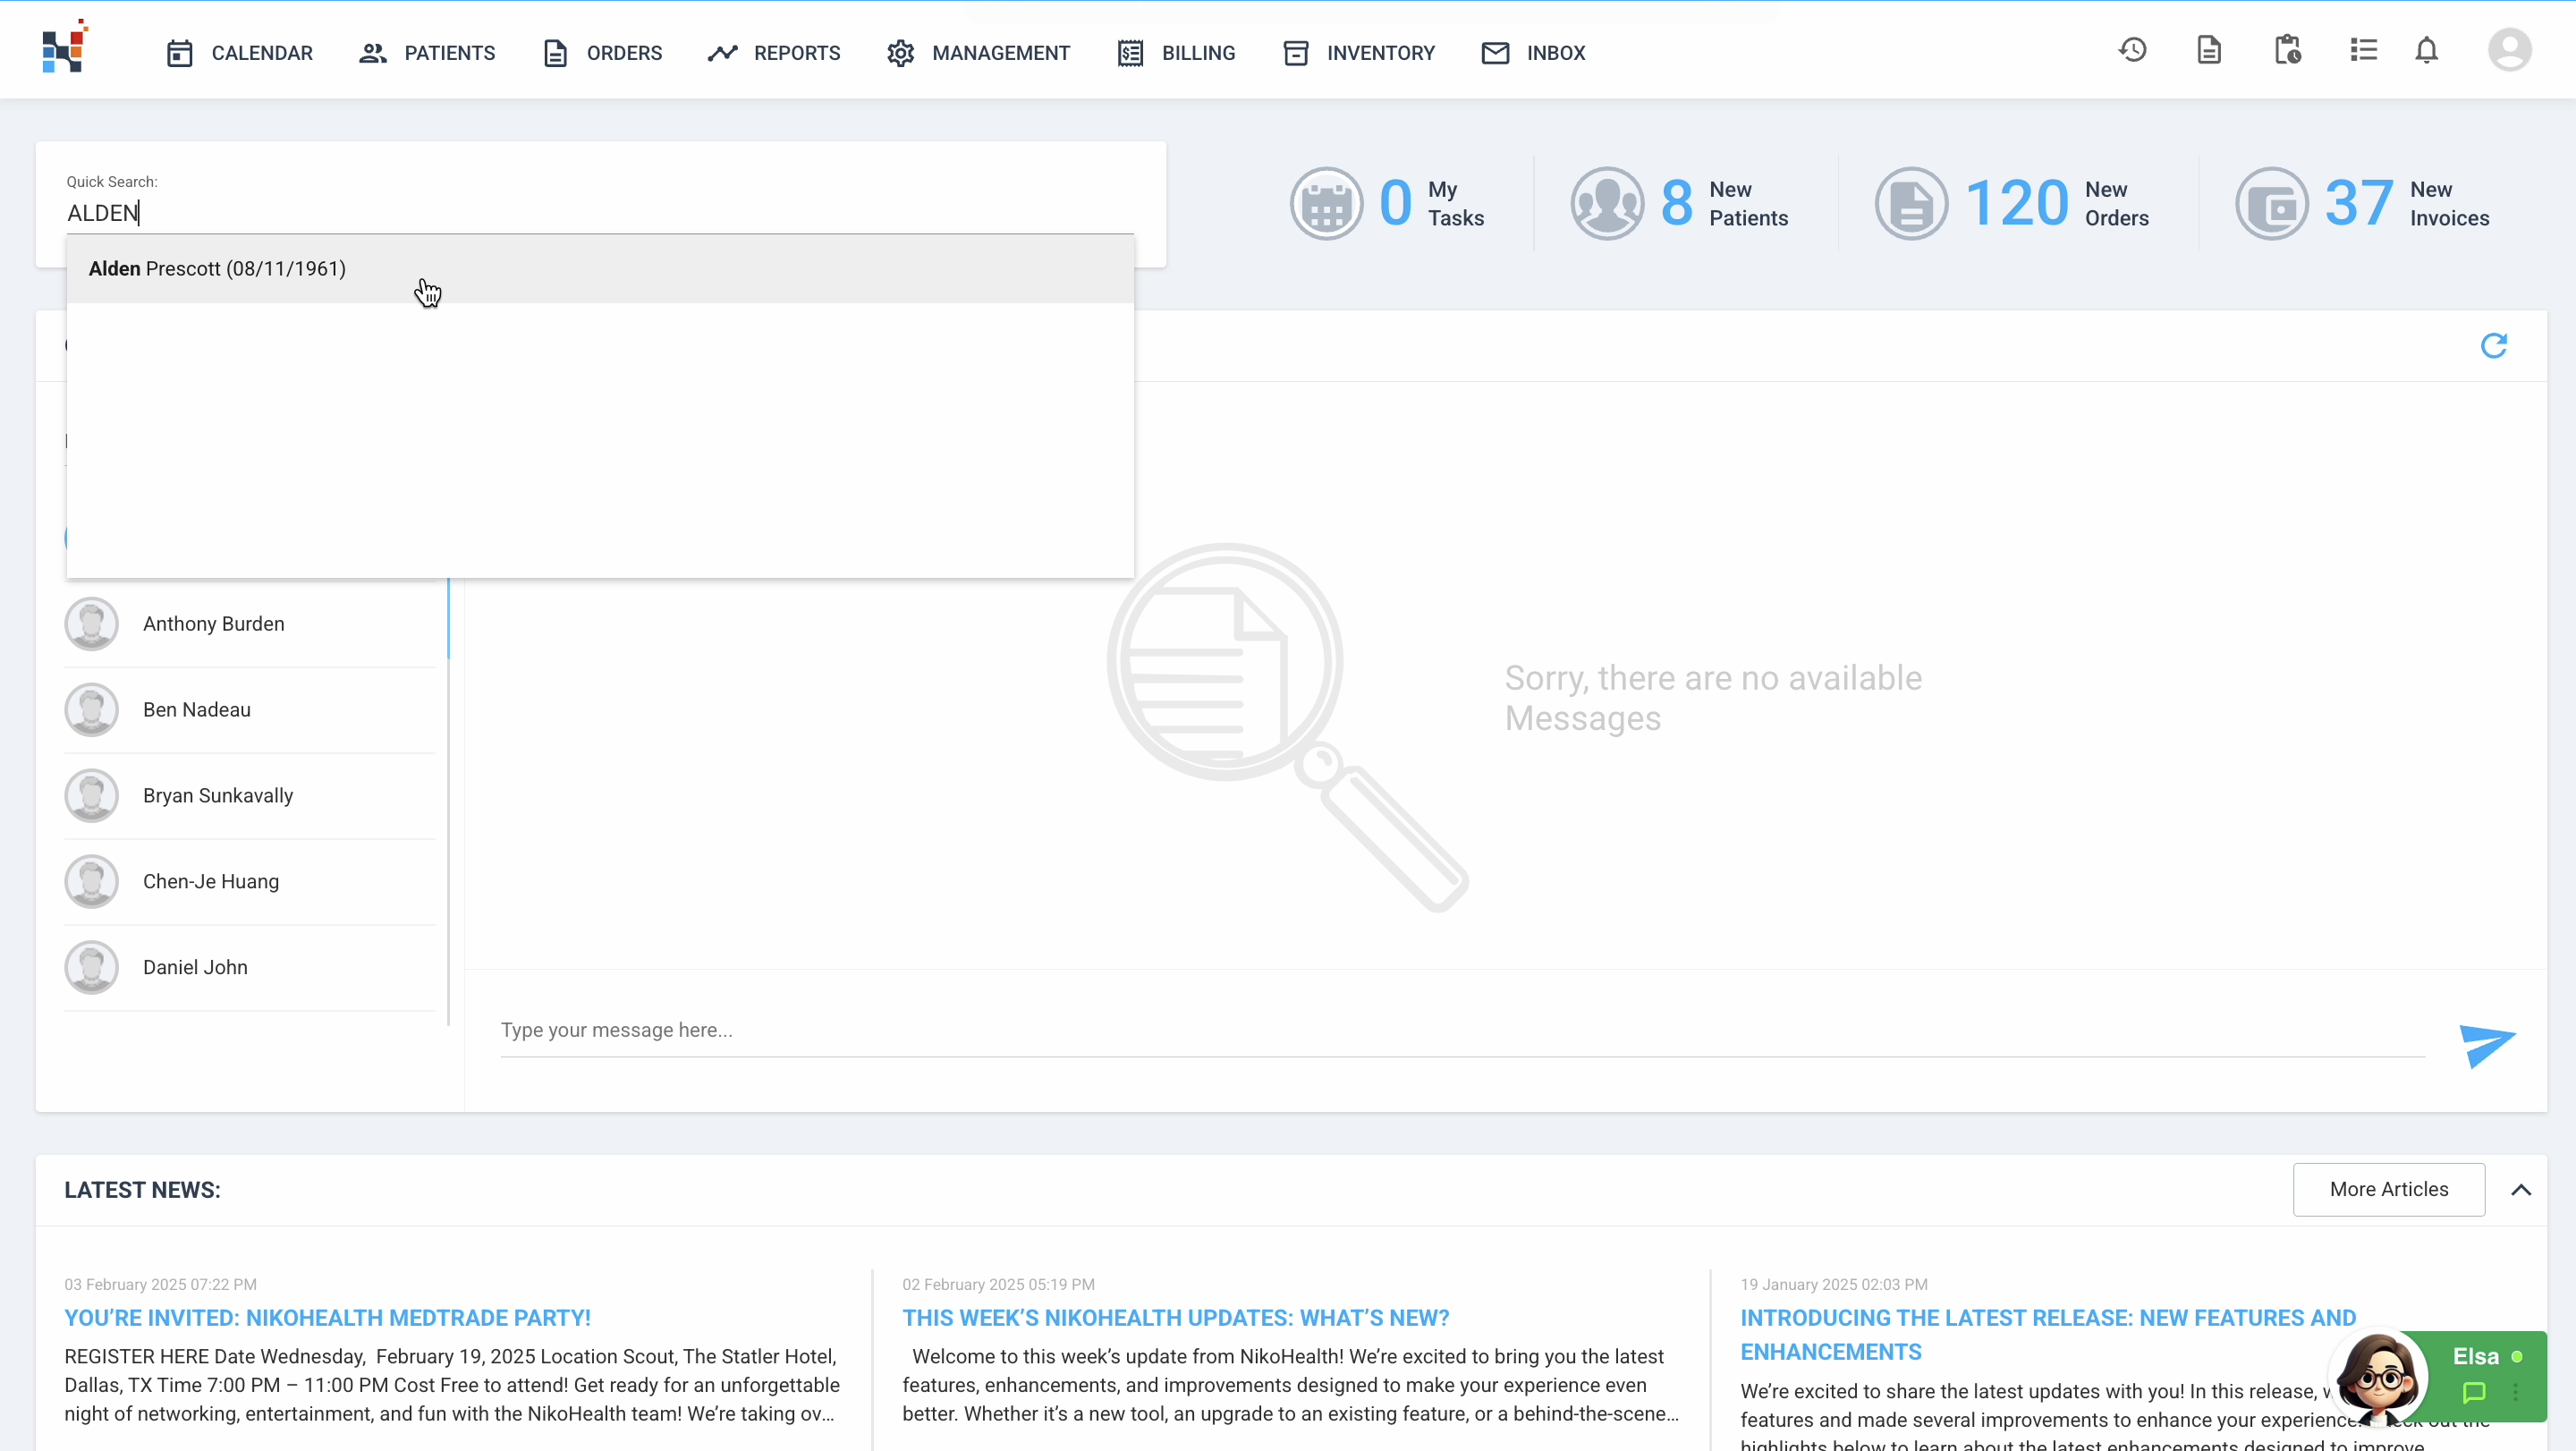2576x1451 pixels.
Task: Open the task list icon in header
Action: pos(2364,50)
